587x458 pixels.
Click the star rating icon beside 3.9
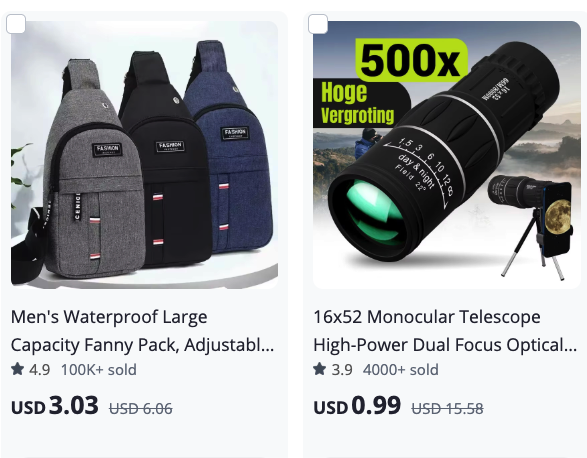(x=320, y=369)
